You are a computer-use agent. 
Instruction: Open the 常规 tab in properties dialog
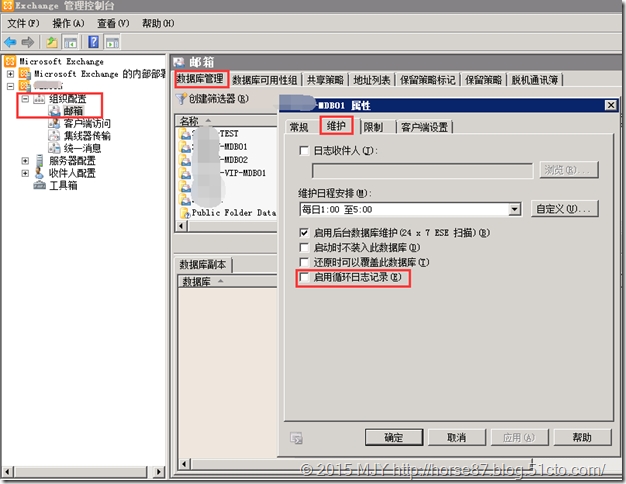pyautogui.click(x=299, y=127)
